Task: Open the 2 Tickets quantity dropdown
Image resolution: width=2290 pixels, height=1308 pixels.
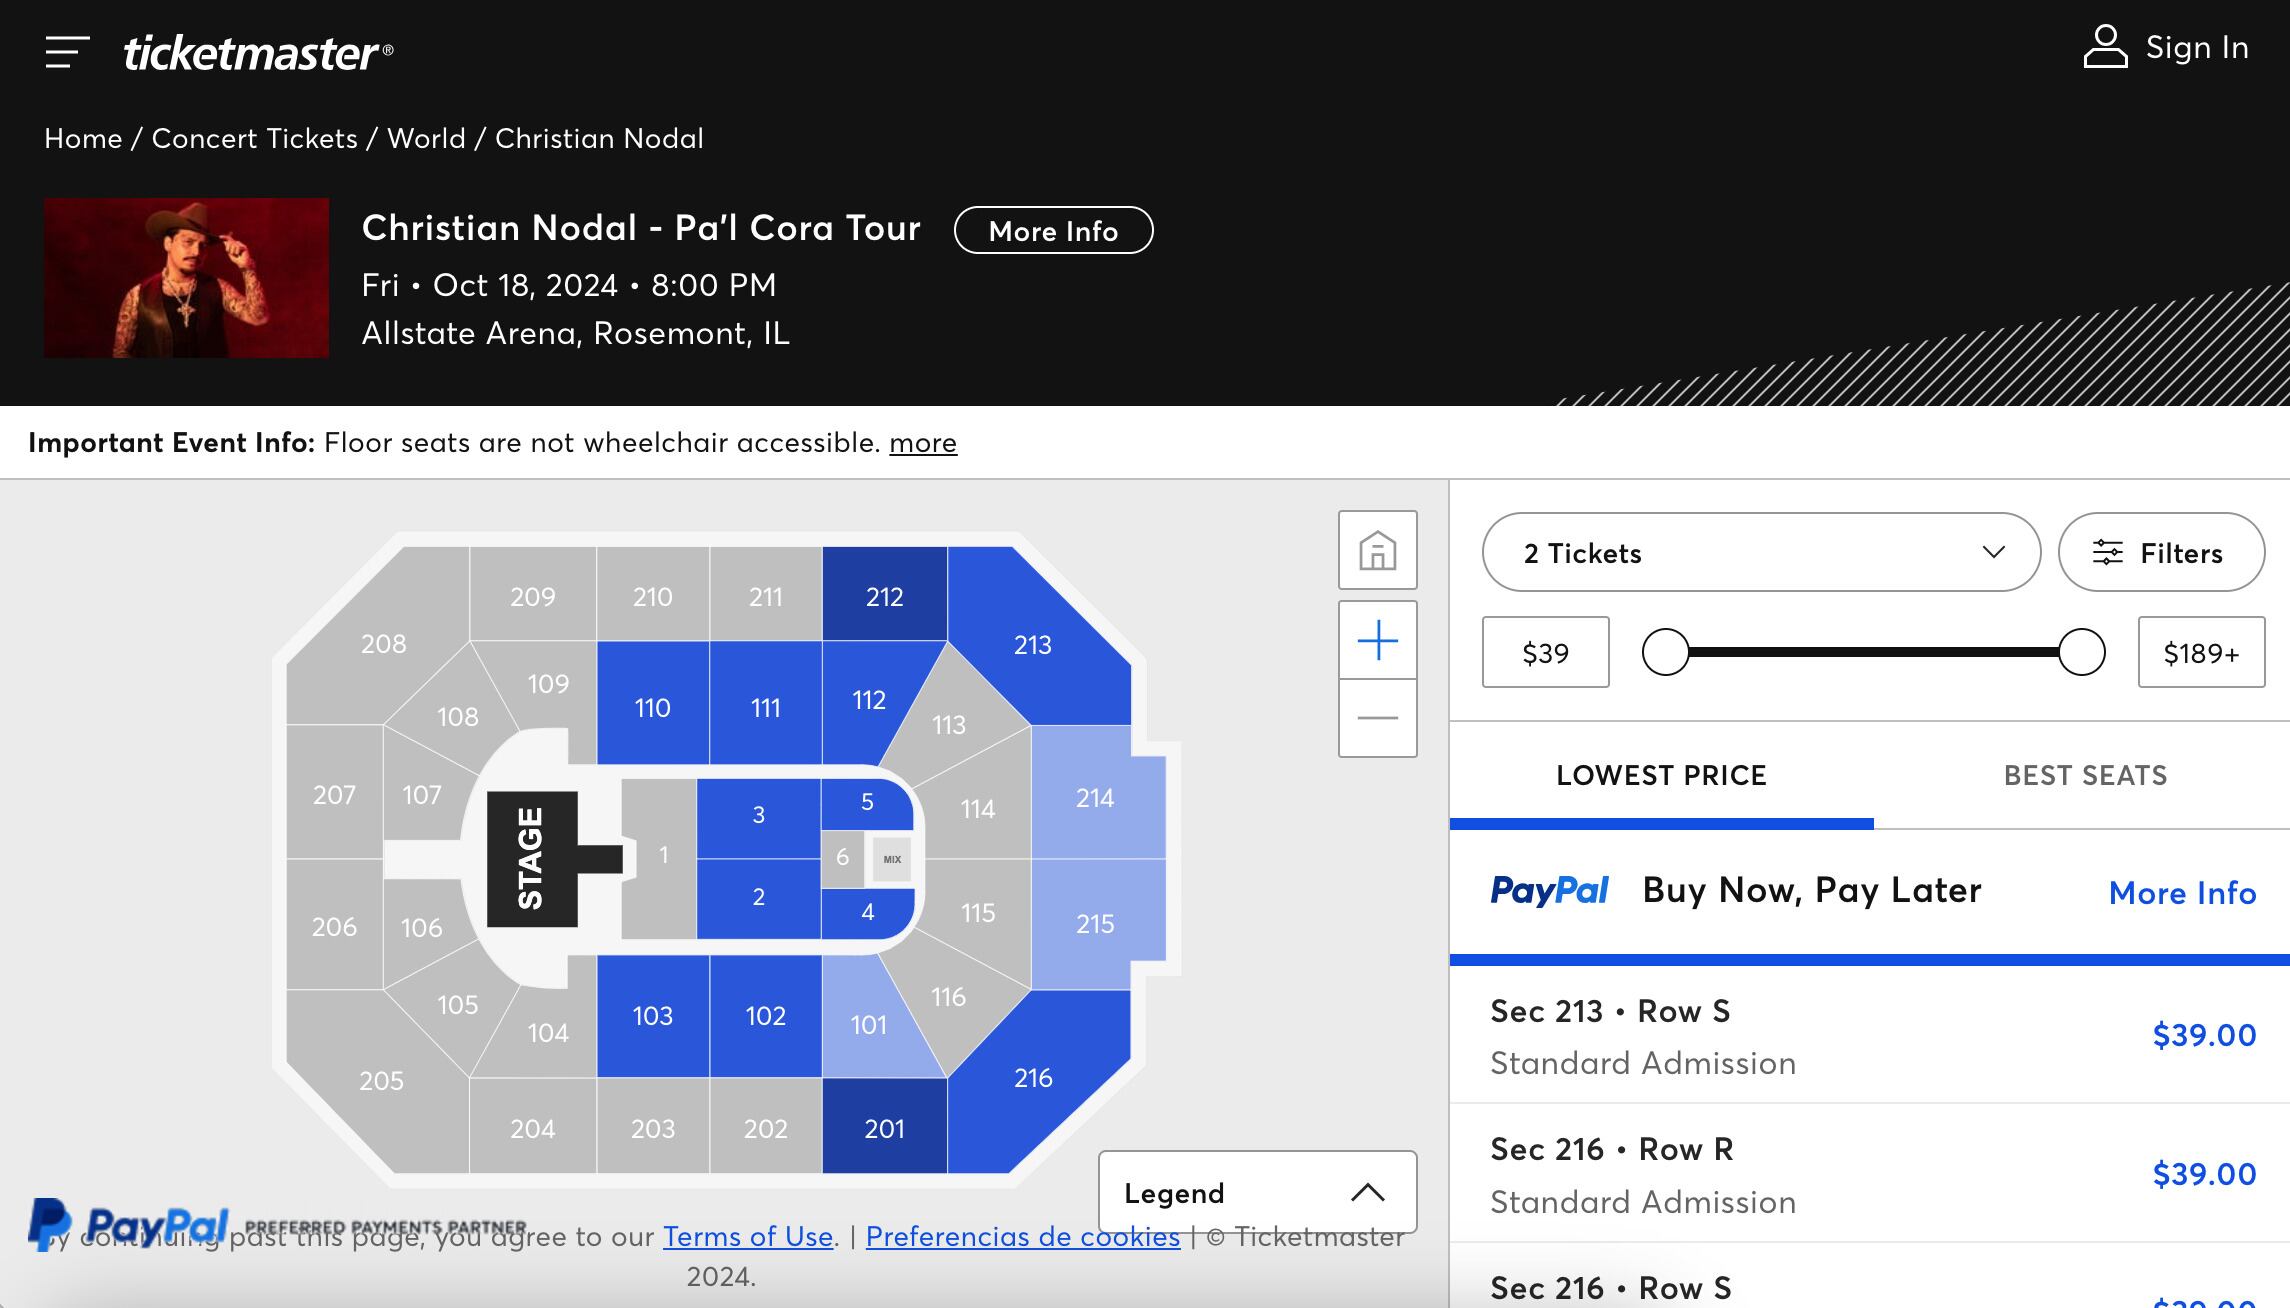Action: coord(1760,553)
